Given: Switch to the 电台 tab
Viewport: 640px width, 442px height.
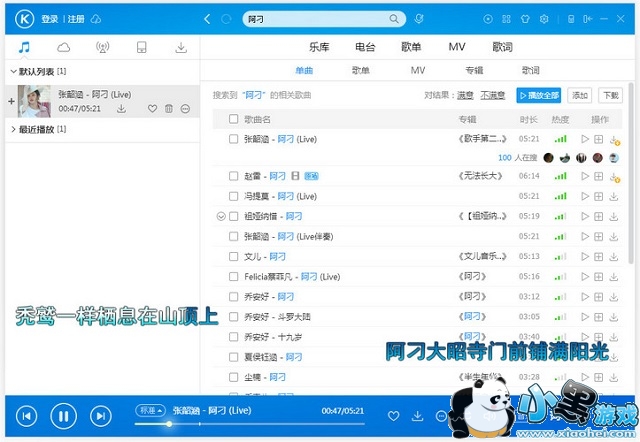Looking at the screenshot, I should click(x=365, y=47).
